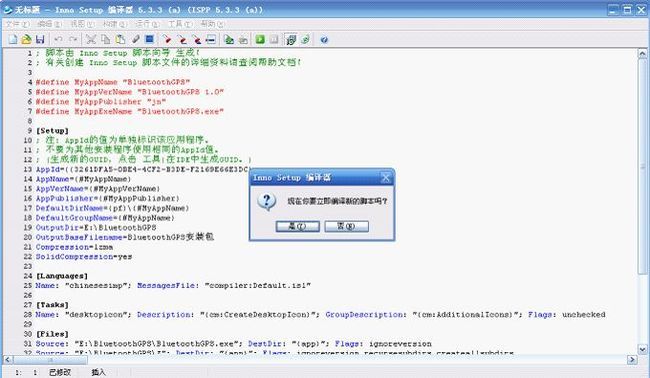Open the 编辑(E) menu
Viewport: 650px width, 378px height.
pos(49,24)
